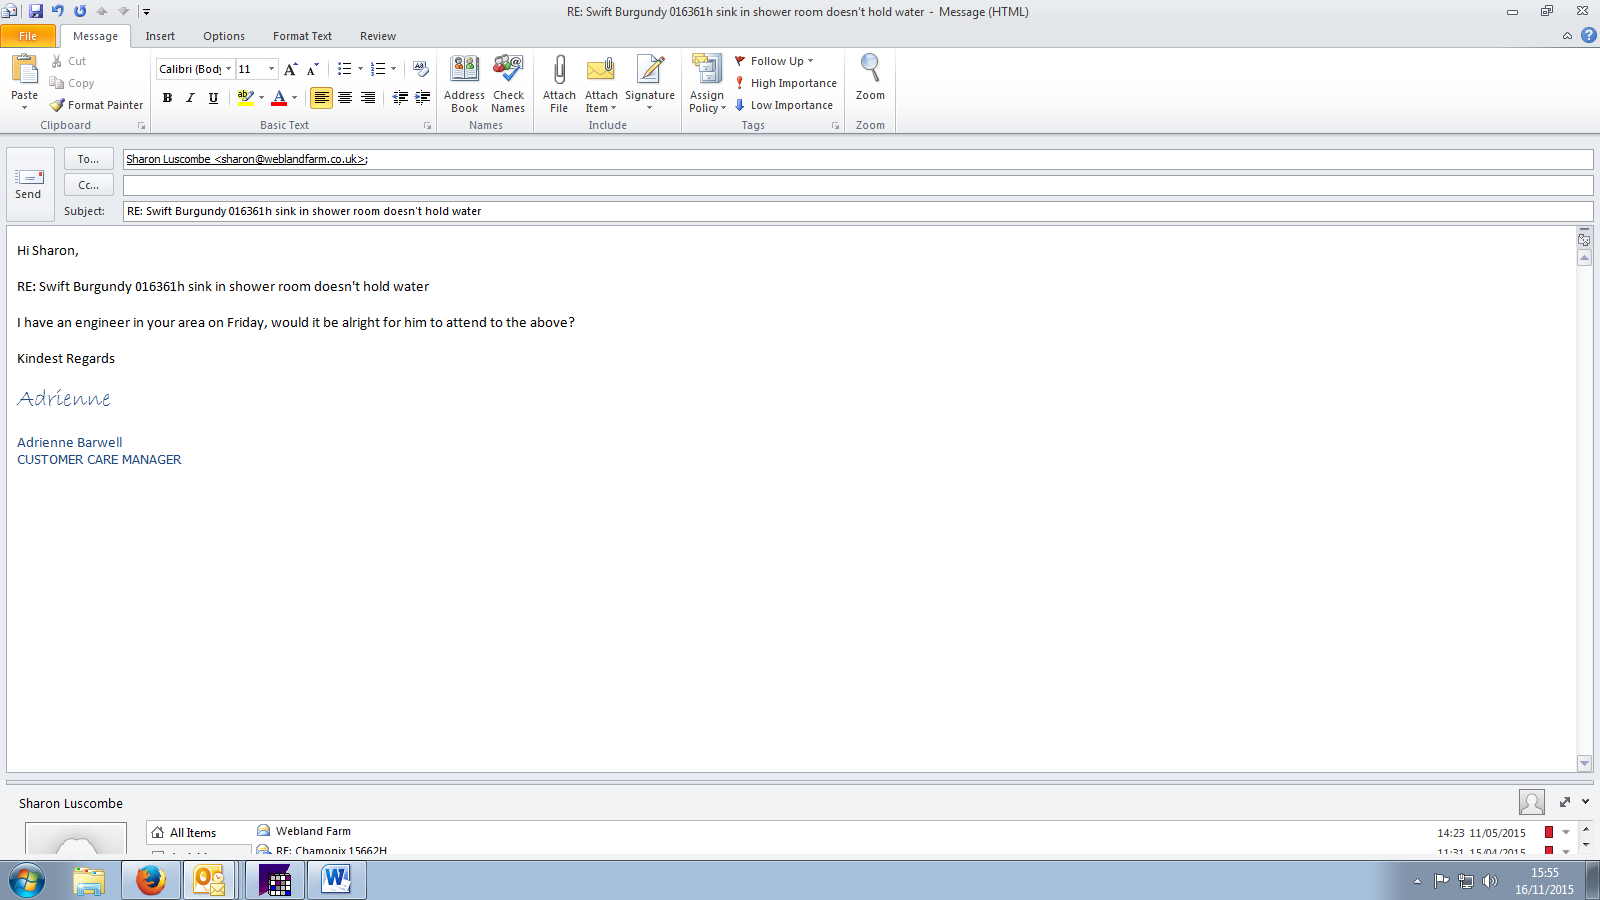The width and height of the screenshot is (1600, 900).
Task: Open the Clipboard pane launcher
Action: point(141,126)
